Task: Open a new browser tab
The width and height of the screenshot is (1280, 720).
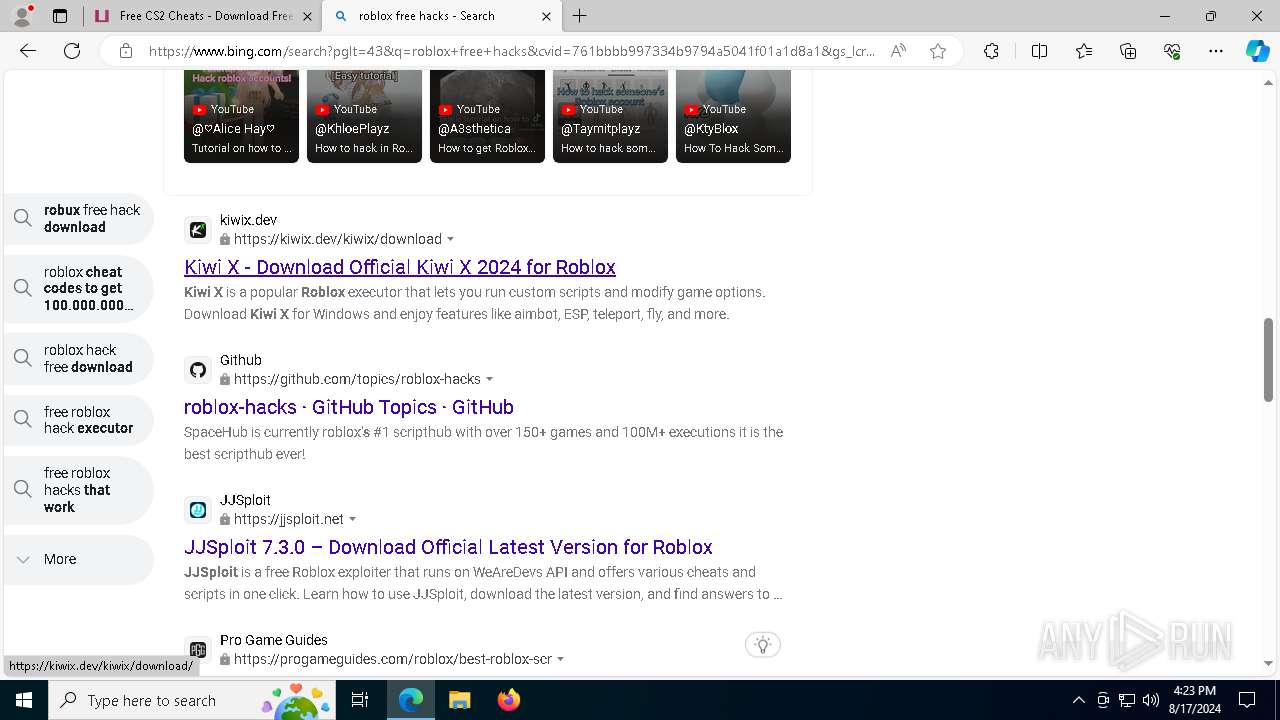Action: (580, 16)
